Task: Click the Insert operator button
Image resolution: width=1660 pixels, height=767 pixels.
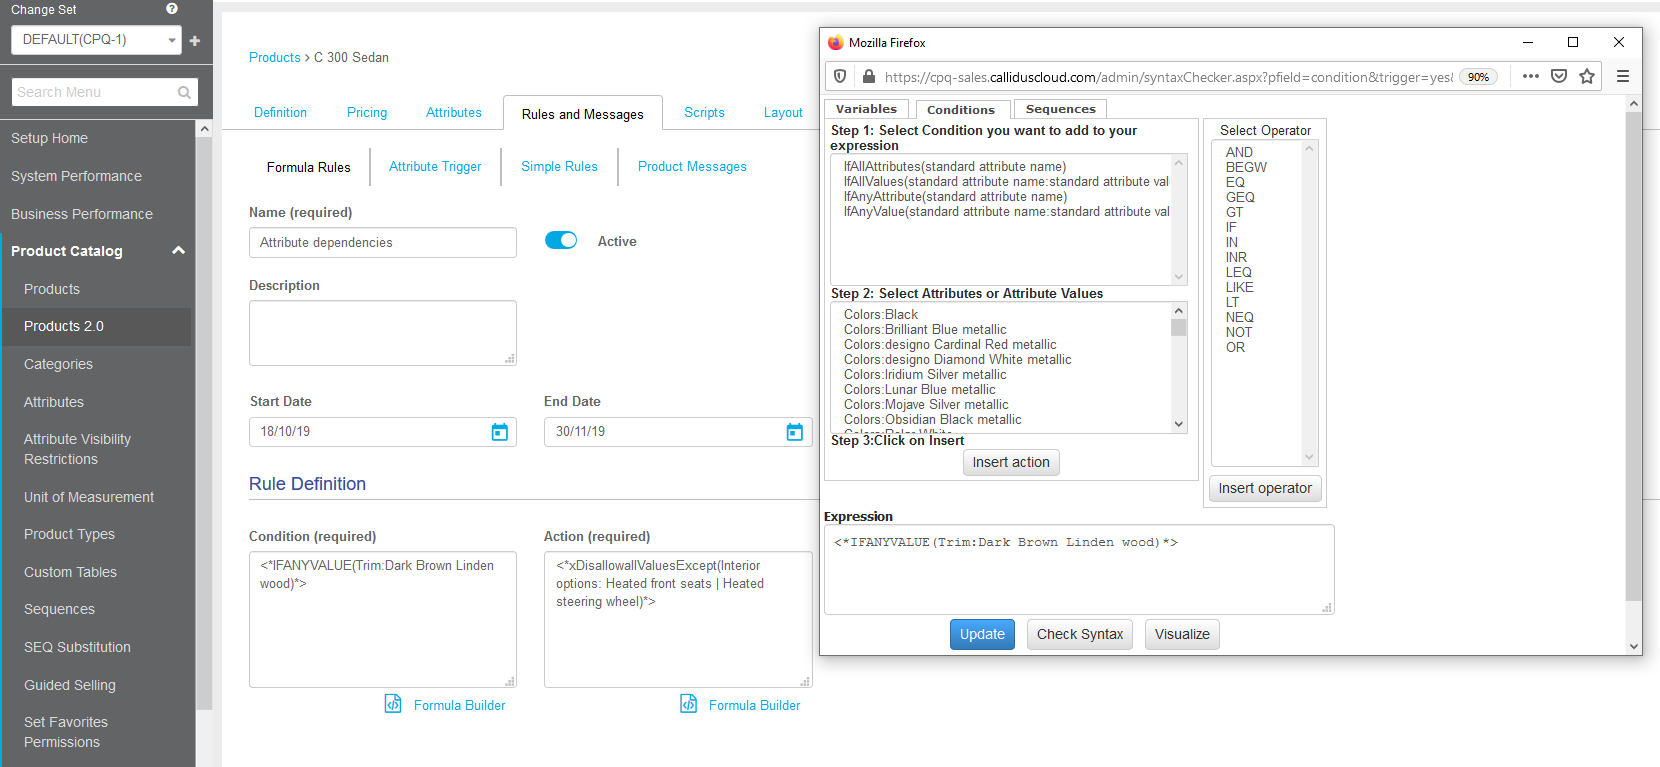Action: [1265, 488]
